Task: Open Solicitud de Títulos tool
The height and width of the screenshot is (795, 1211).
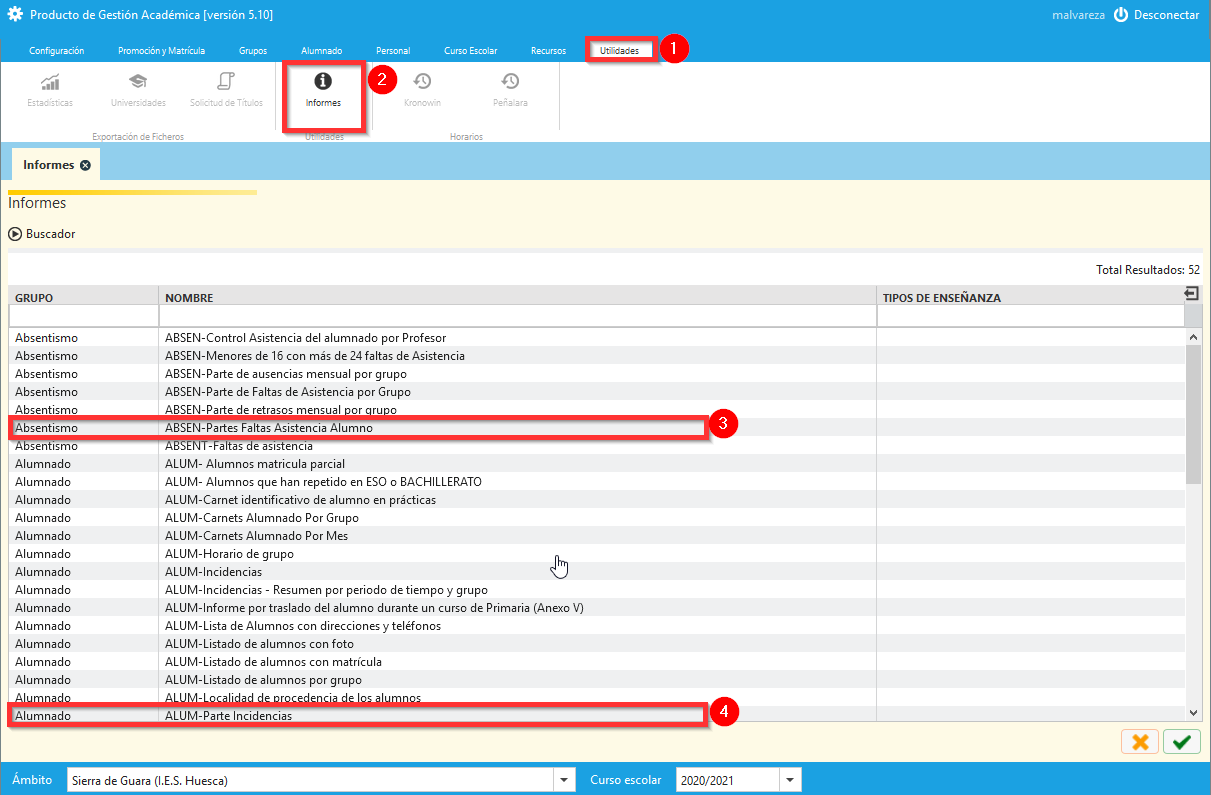Action: (x=226, y=90)
